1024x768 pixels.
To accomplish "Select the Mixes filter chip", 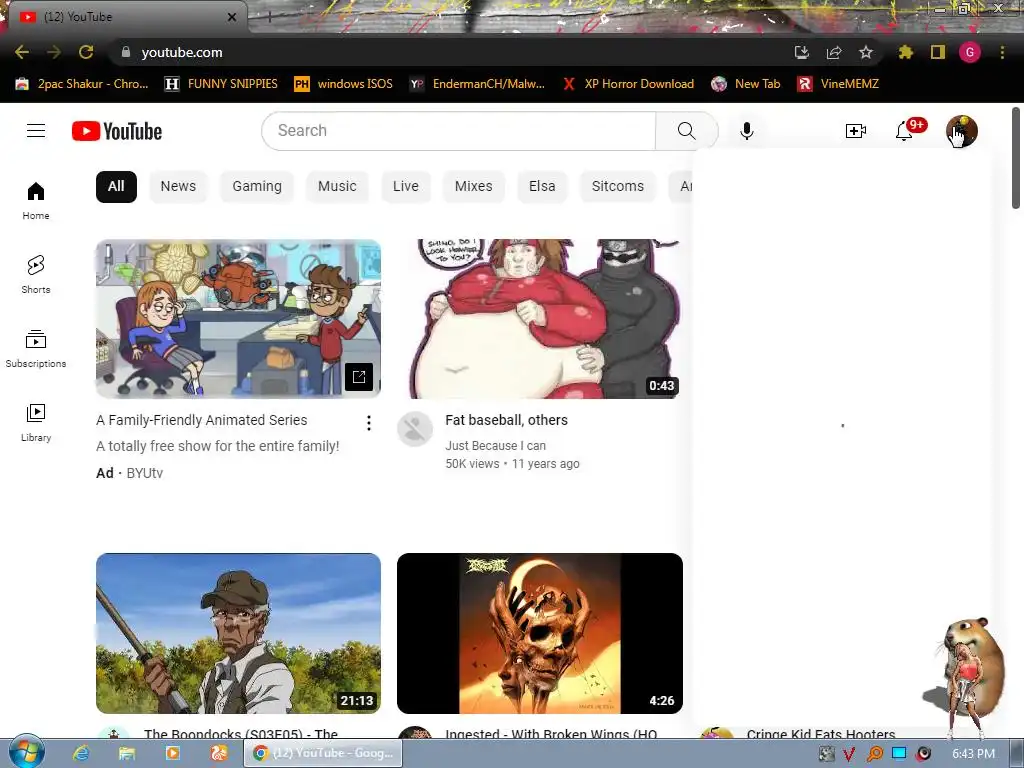I will (x=473, y=186).
